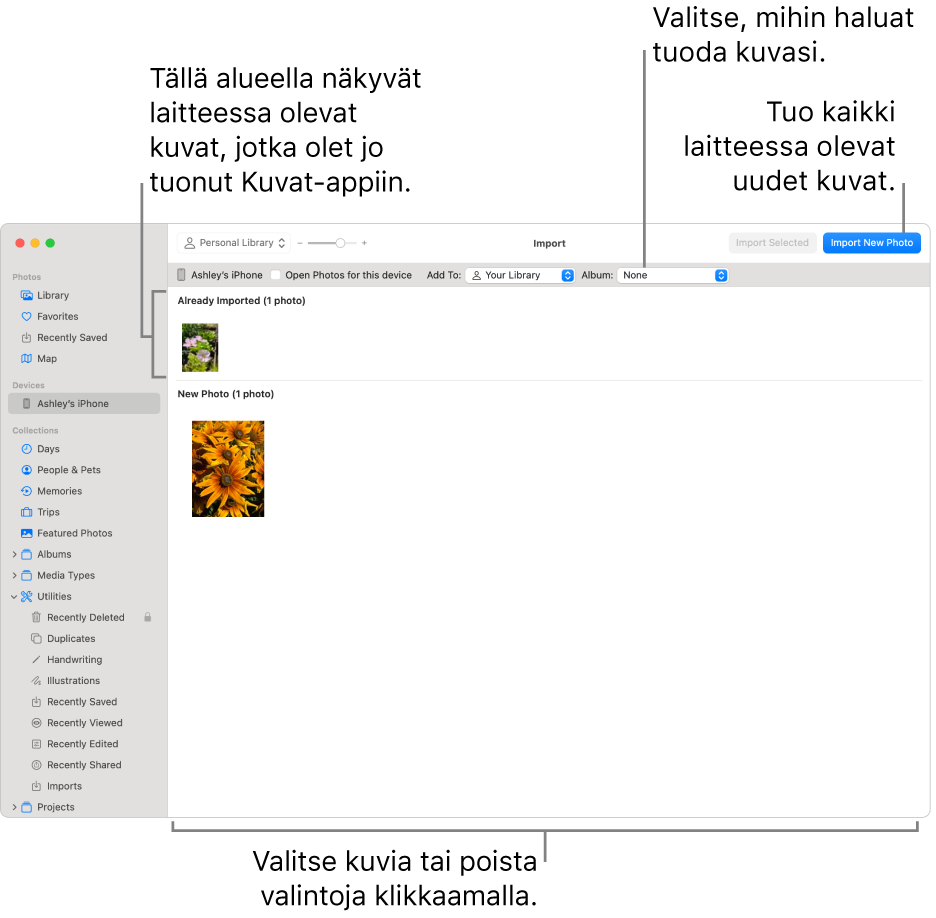
Task: Enable Open Photos for this device checkbox
Action: pyautogui.click(x=276, y=276)
